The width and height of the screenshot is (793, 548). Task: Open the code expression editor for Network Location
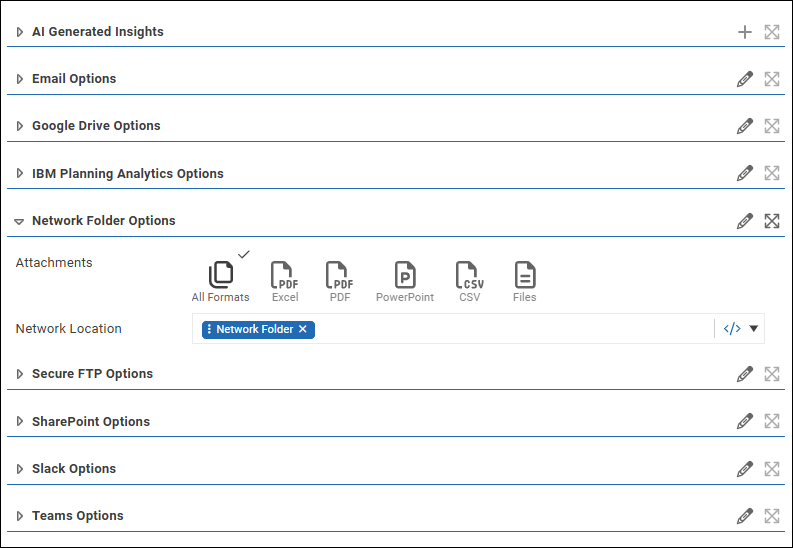(x=732, y=329)
